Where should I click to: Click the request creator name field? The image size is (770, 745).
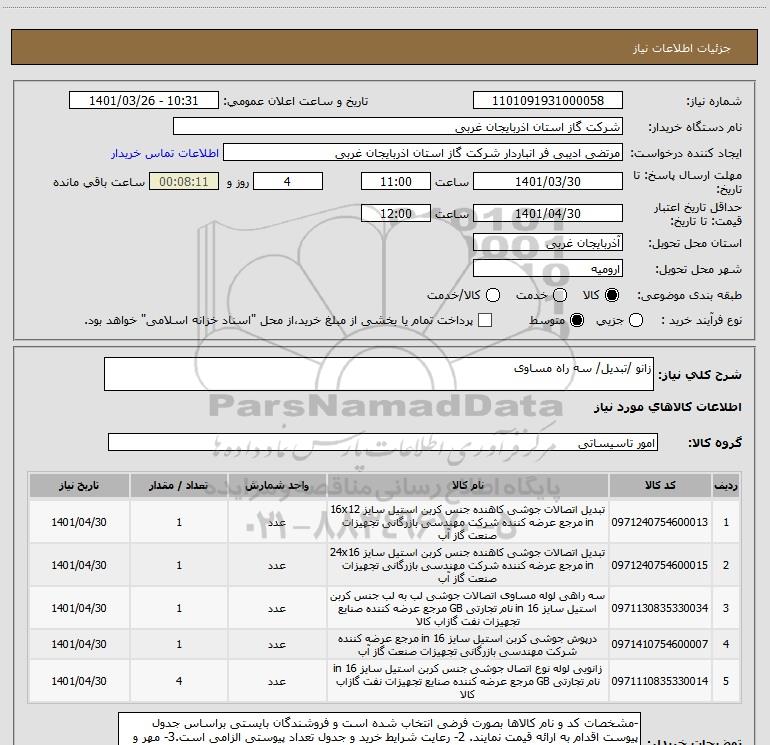point(423,153)
